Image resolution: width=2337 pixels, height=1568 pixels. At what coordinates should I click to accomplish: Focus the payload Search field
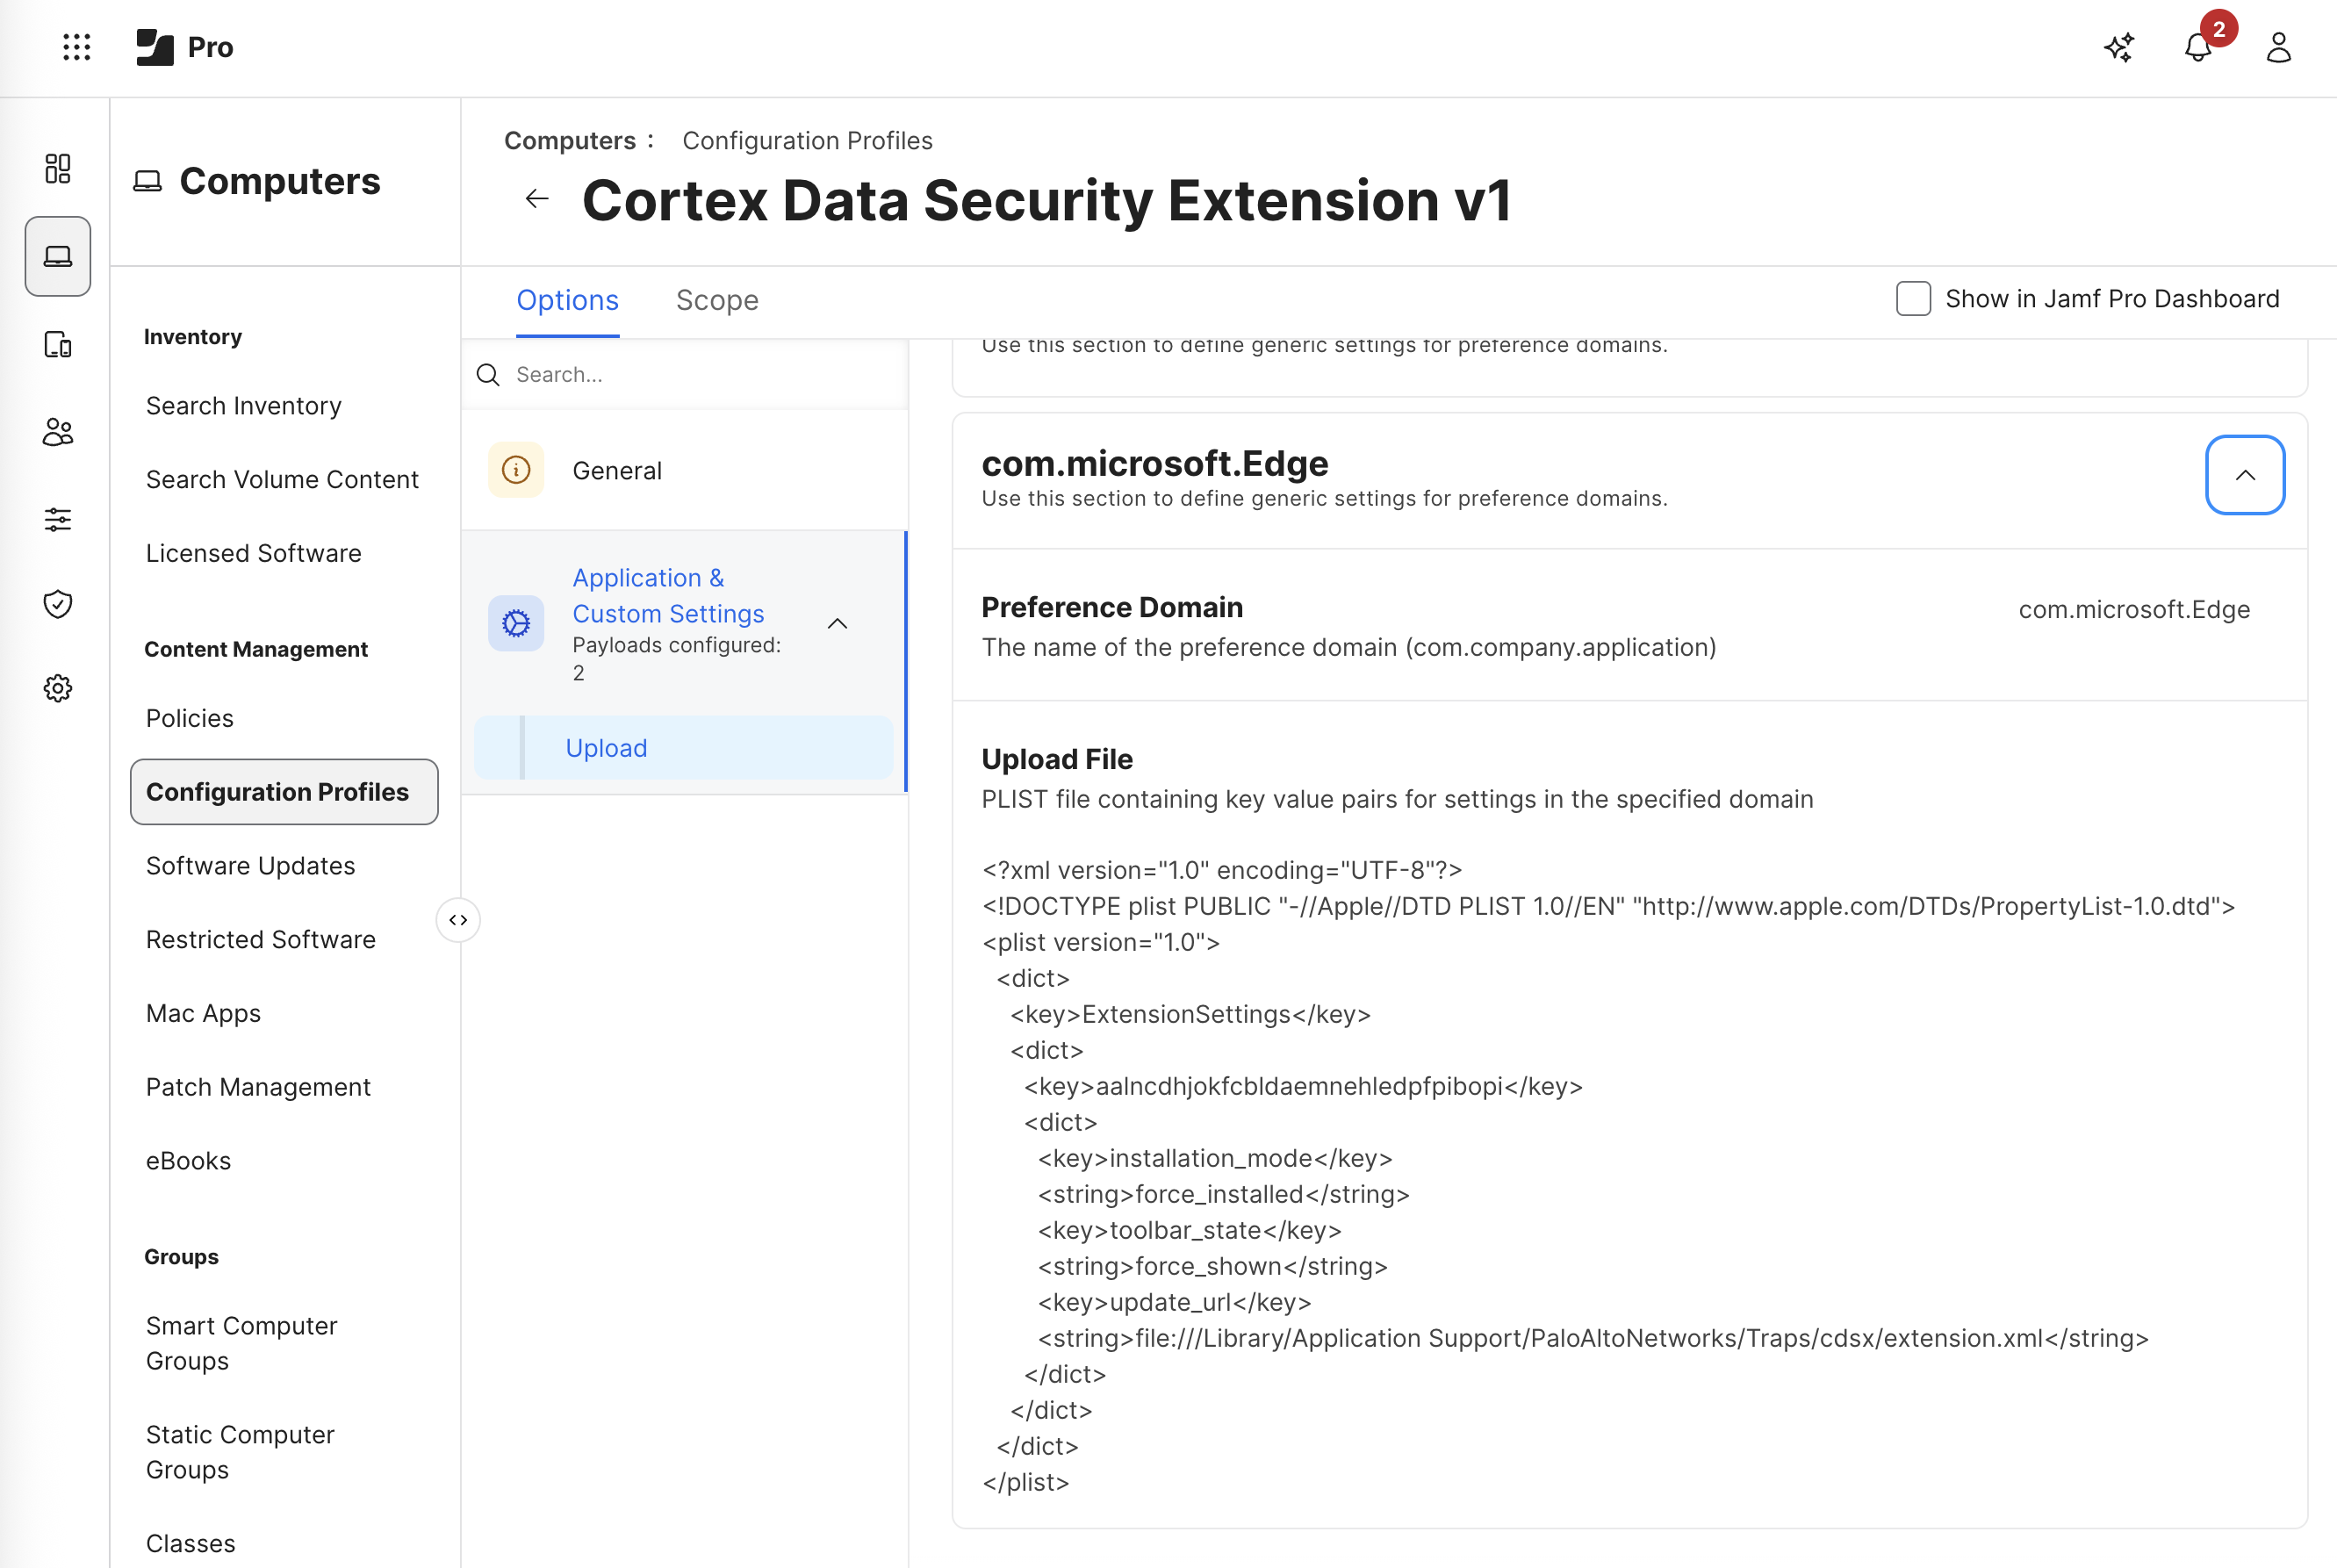[x=685, y=375]
